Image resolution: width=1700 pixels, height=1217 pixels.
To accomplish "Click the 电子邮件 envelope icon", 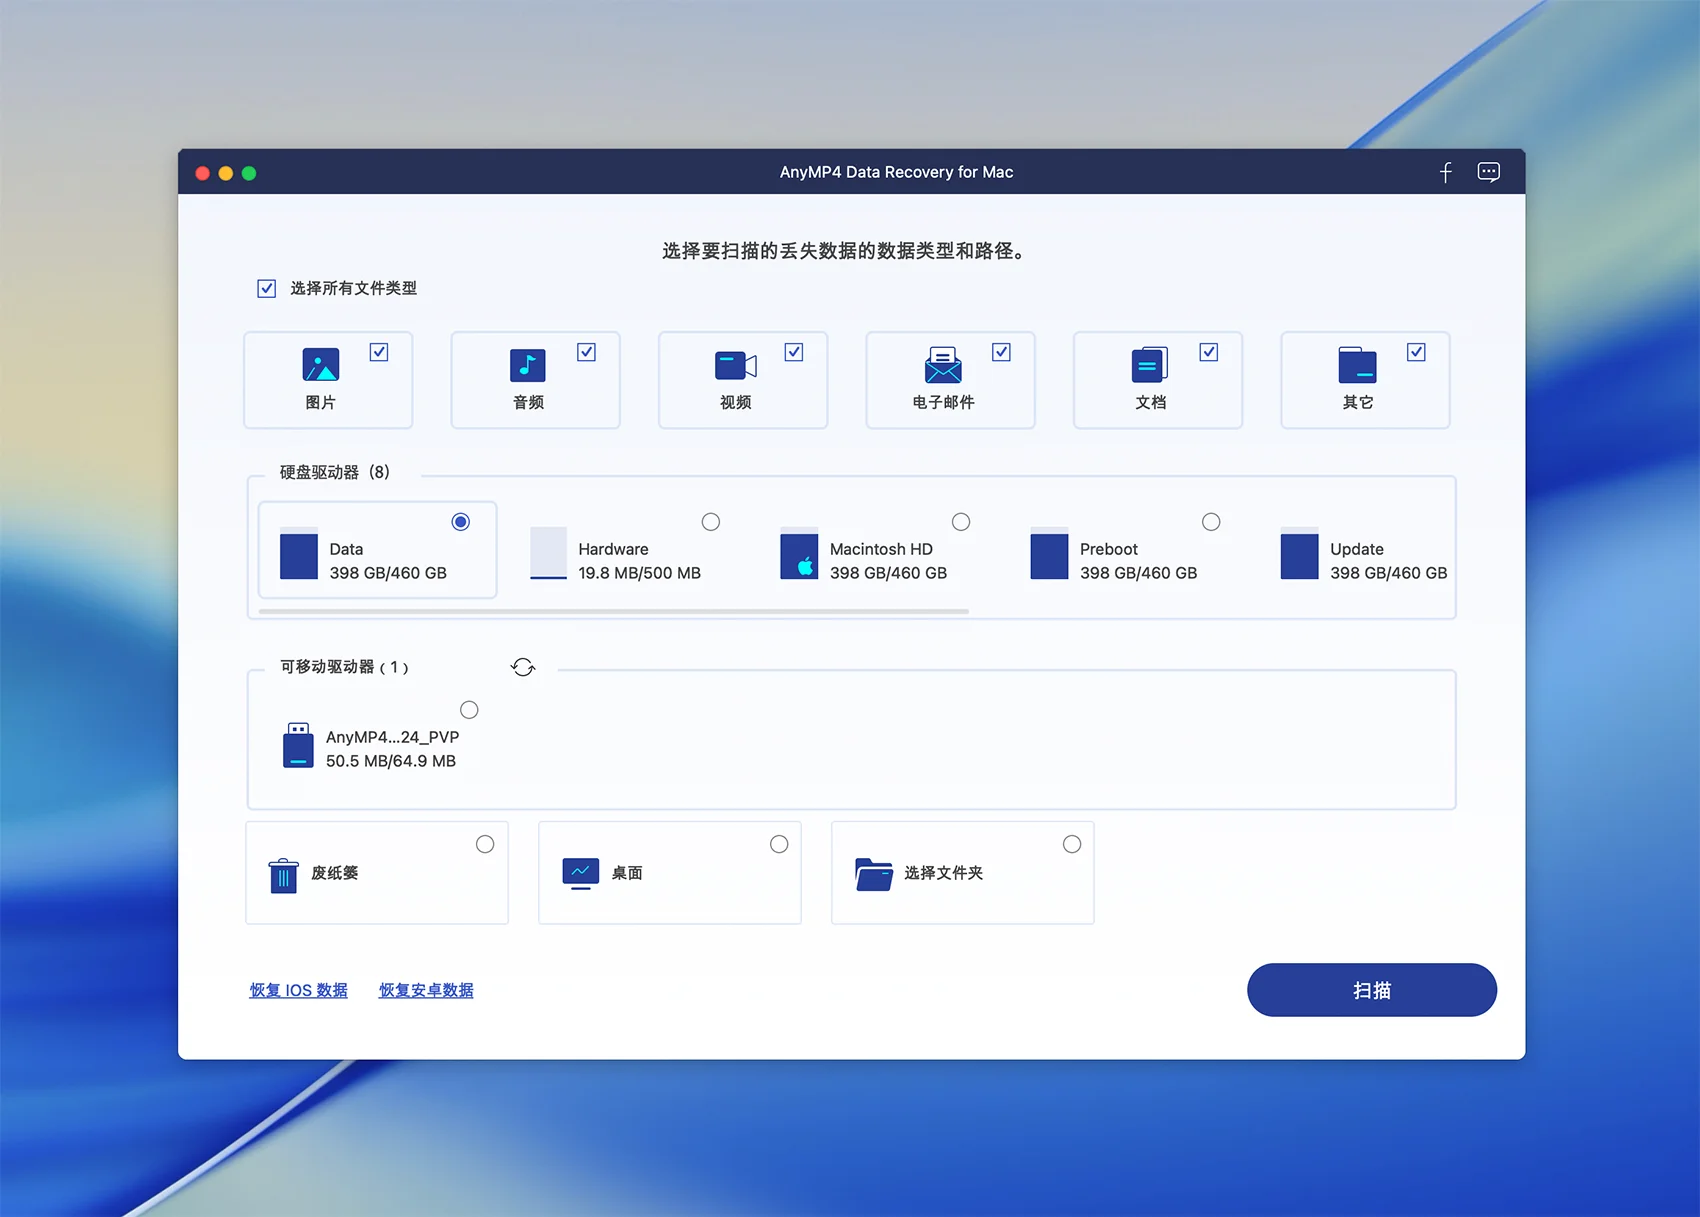I will (942, 366).
